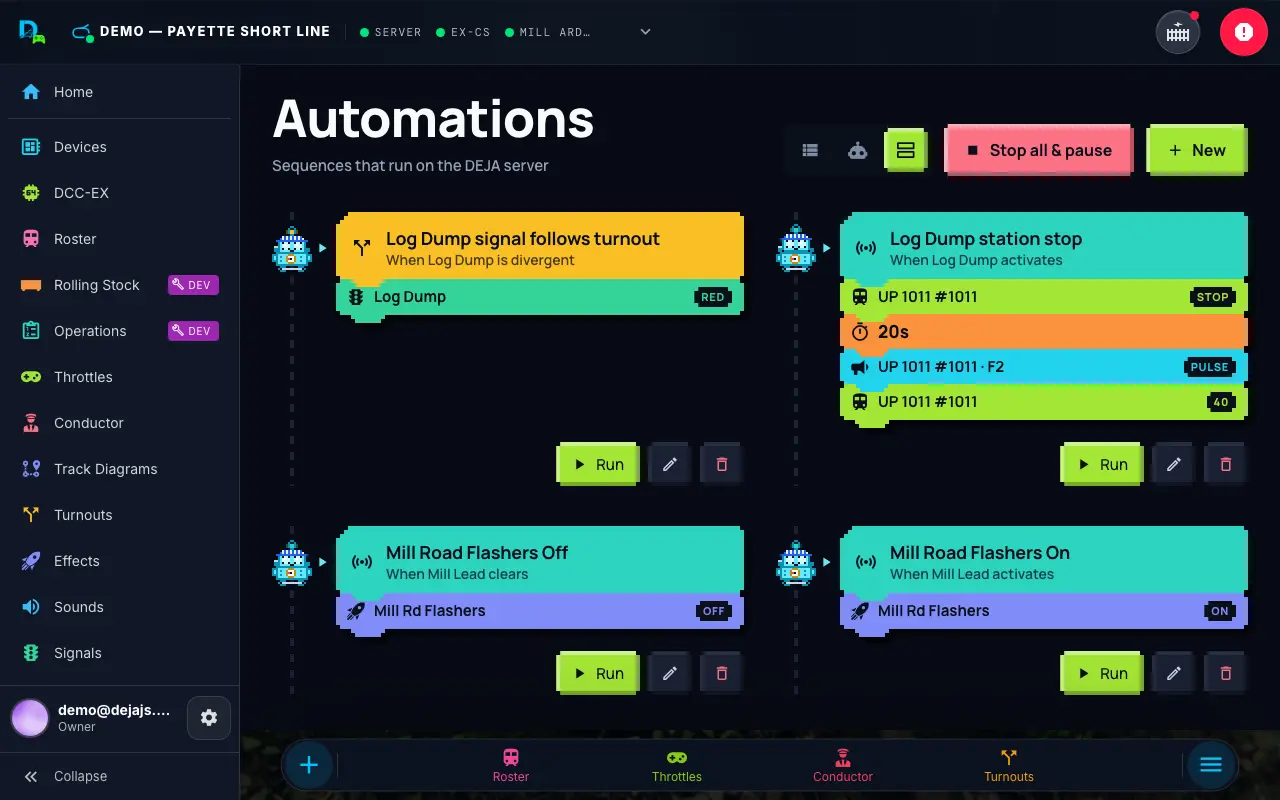Click the Stop all & pause button
The image size is (1280, 800).
click(1039, 150)
